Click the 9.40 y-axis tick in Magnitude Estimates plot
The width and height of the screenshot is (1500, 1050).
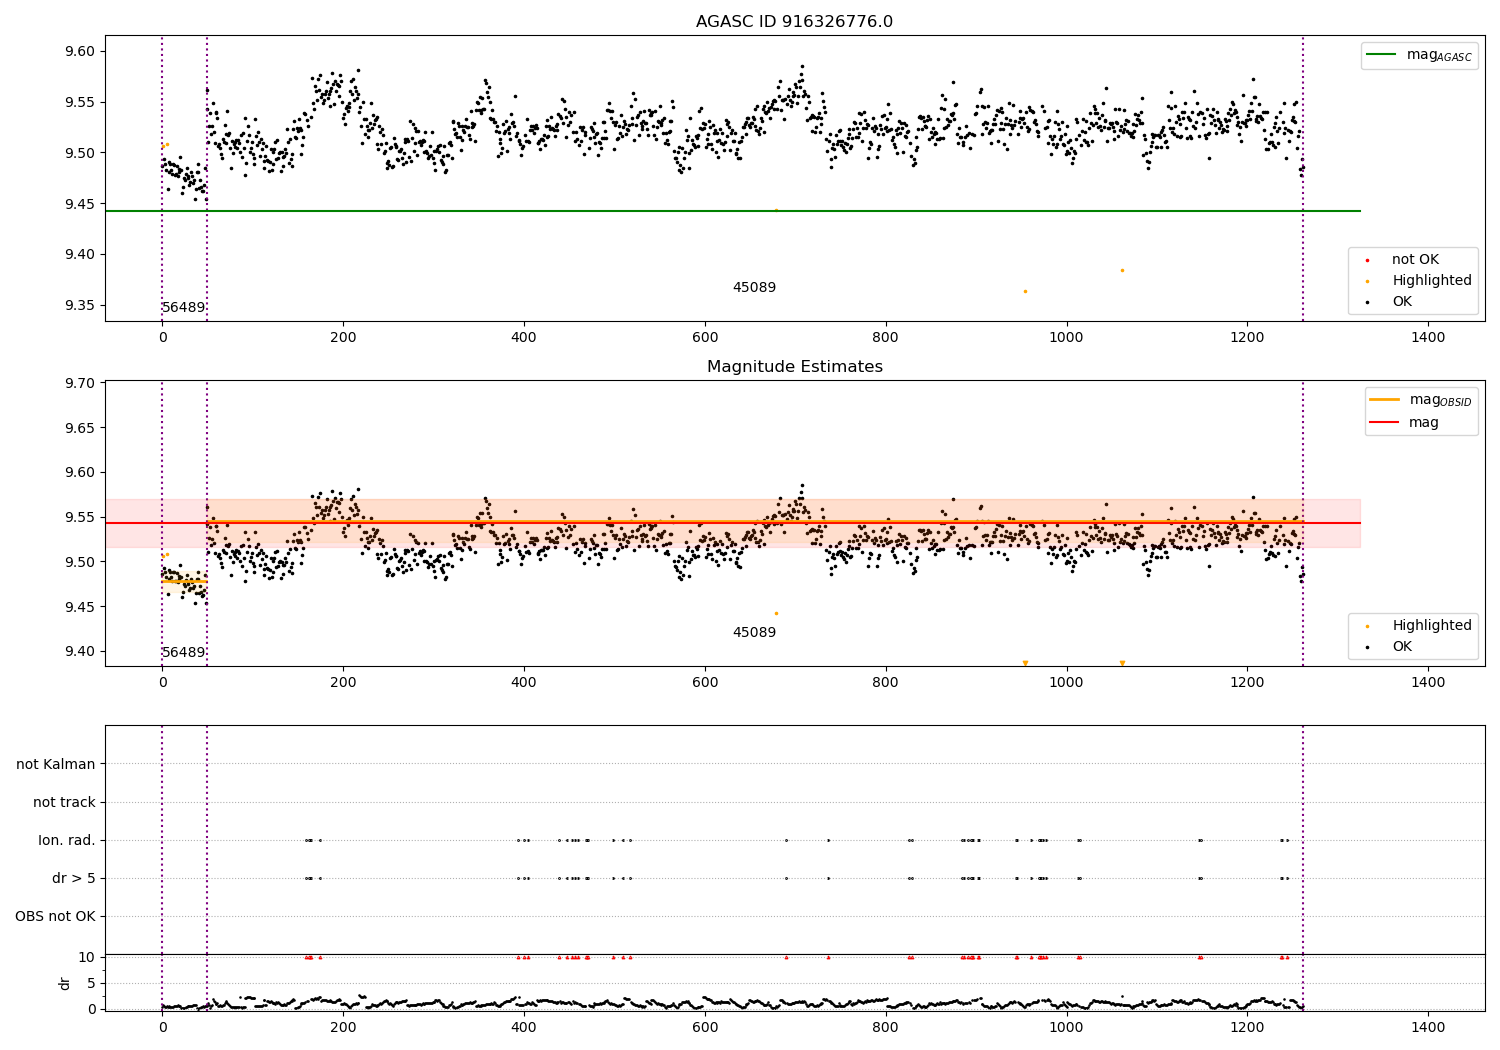pos(80,652)
